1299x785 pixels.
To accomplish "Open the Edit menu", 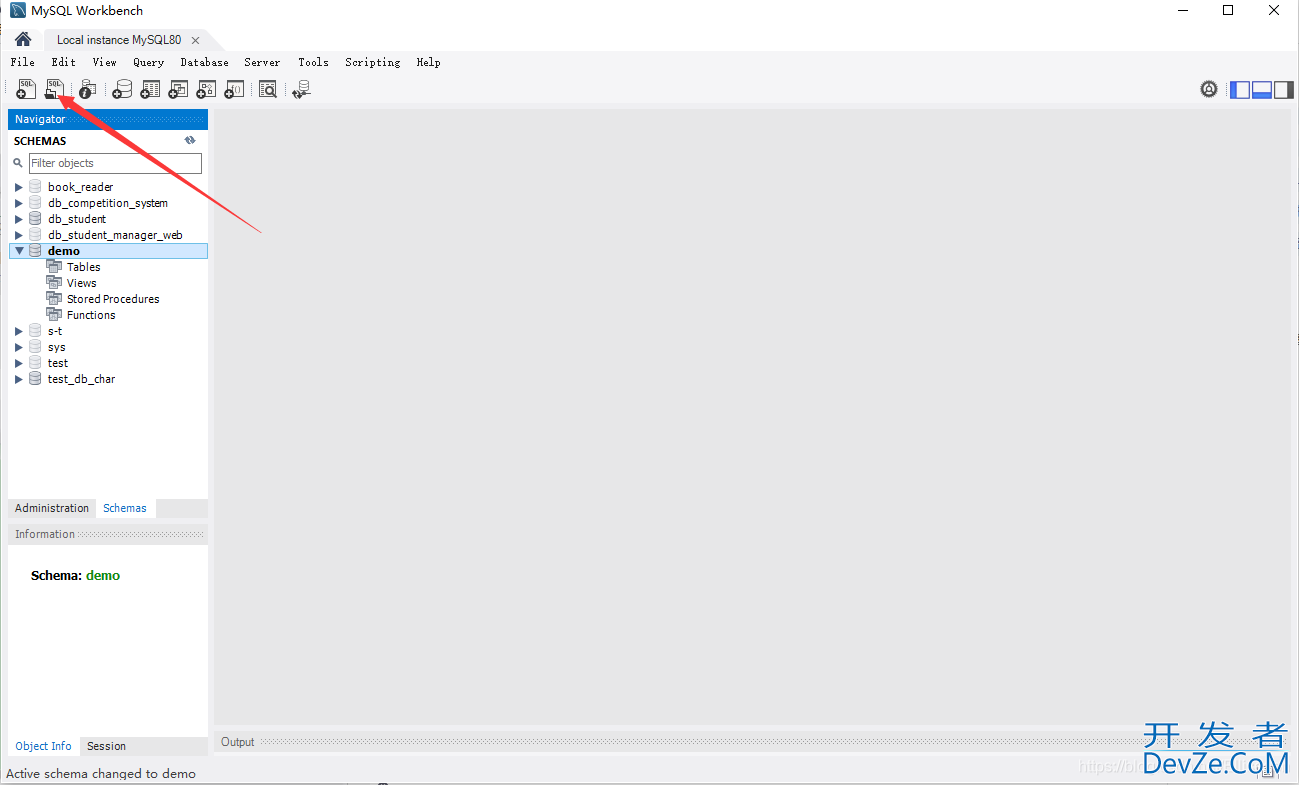I will click(x=64, y=62).
